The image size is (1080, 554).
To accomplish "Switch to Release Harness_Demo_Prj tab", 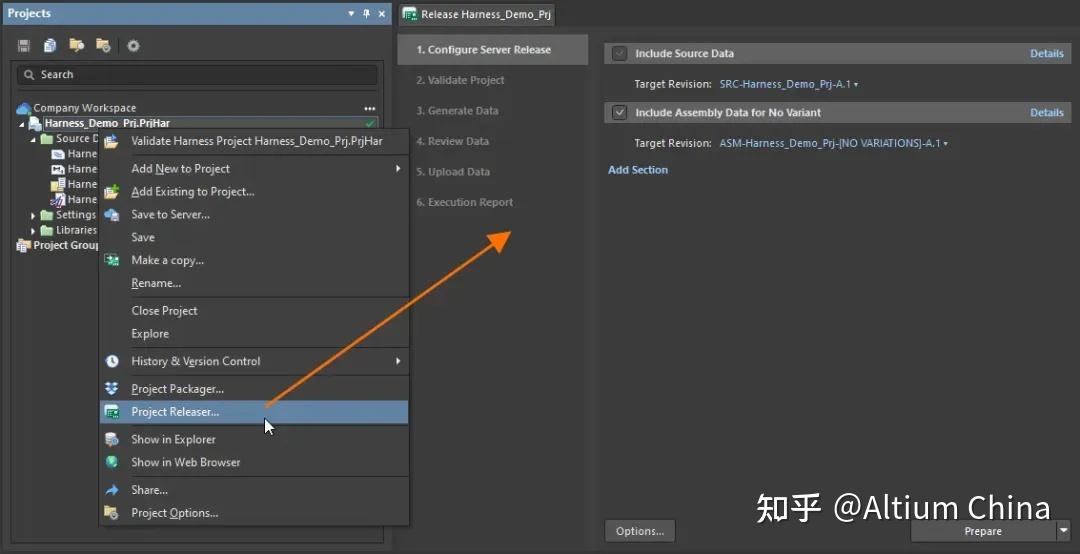I will tap(477, 14).
